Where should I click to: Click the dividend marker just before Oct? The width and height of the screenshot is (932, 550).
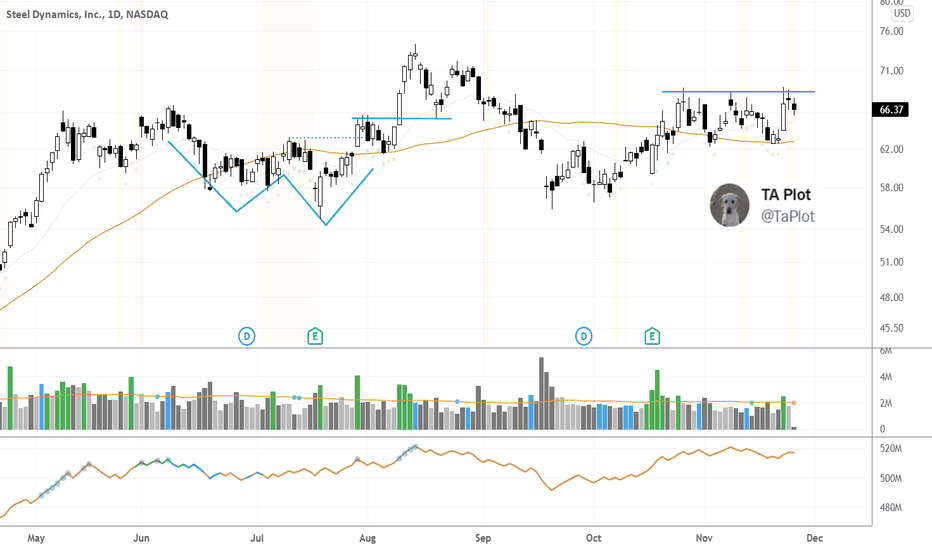(584, 337)
